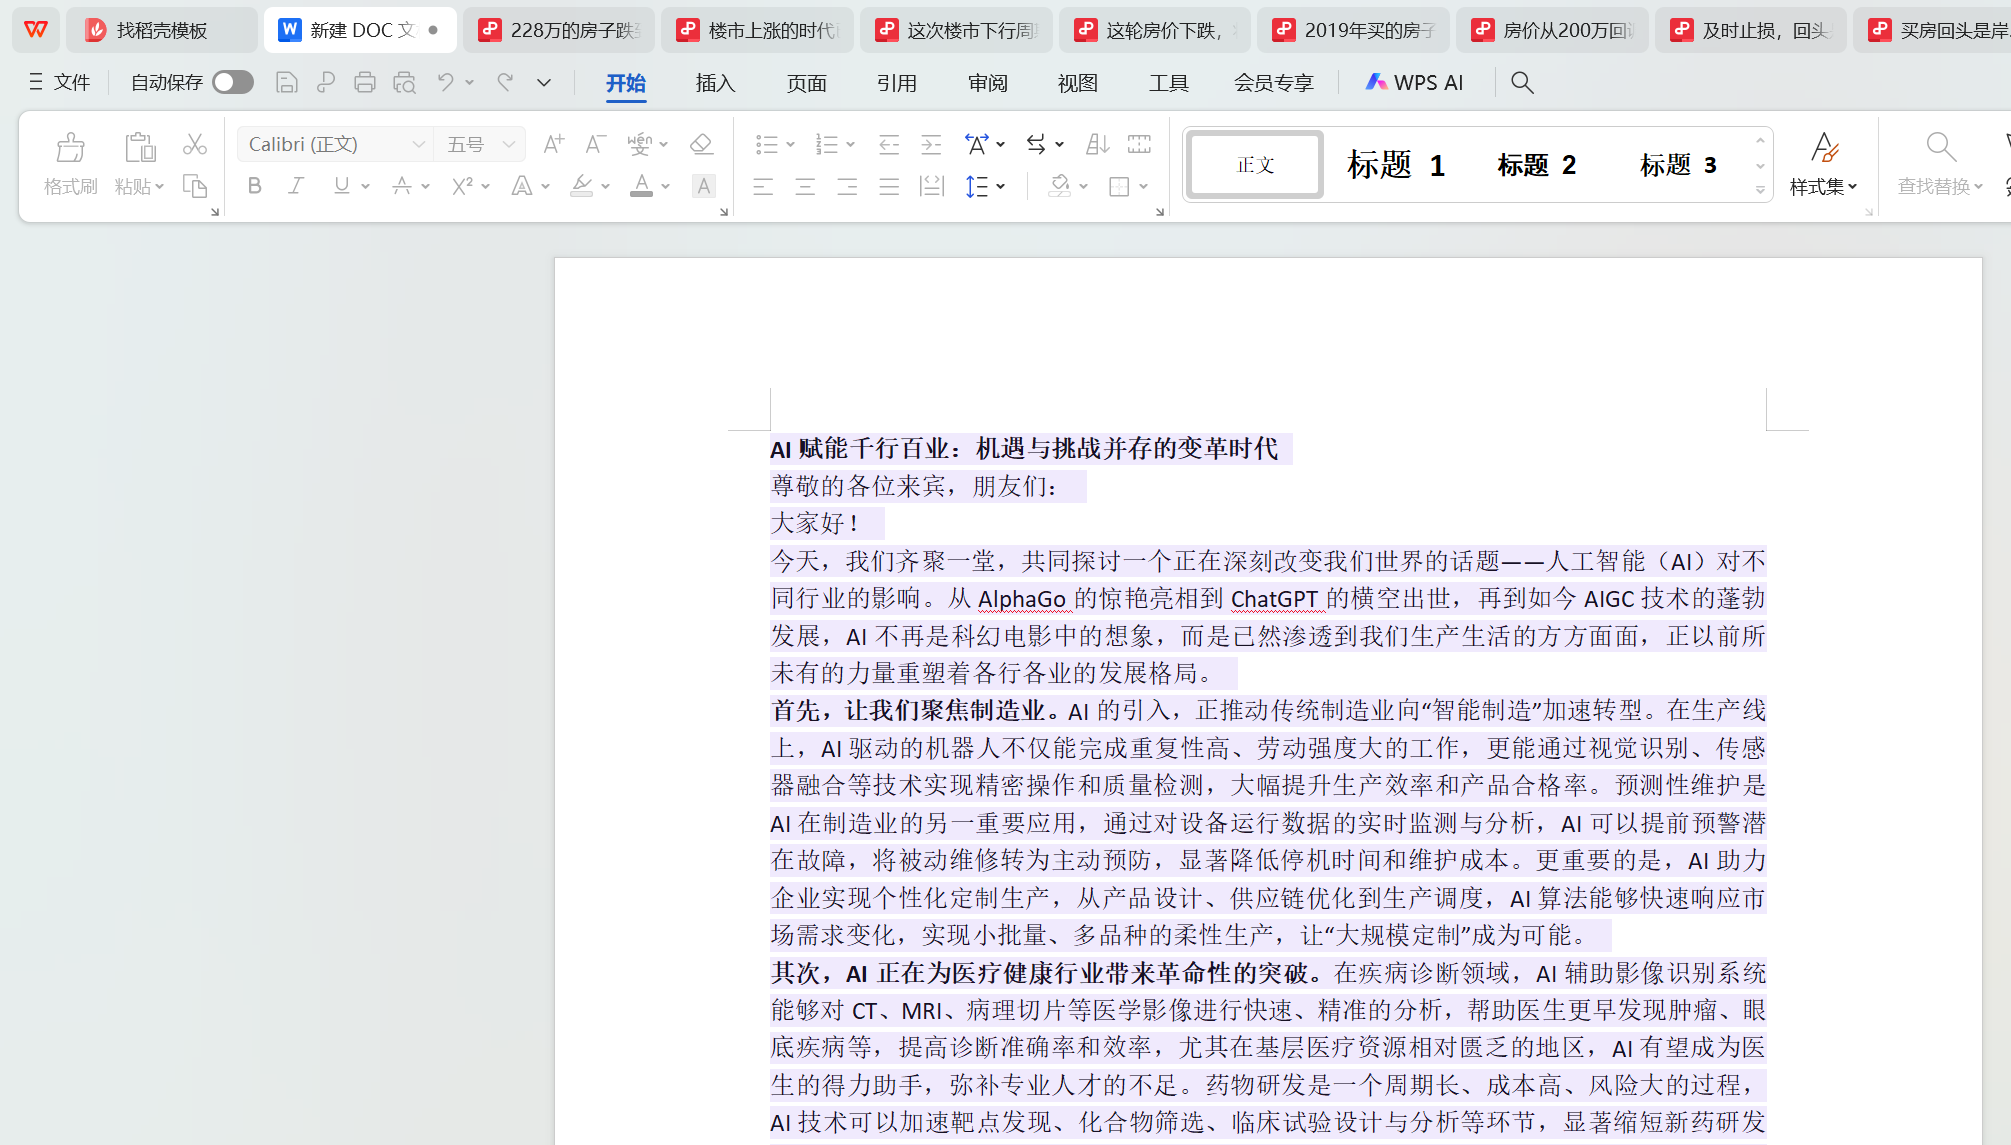Toggle bold text formatting
Screen dimensions: 2011x1145
(255, 186)
